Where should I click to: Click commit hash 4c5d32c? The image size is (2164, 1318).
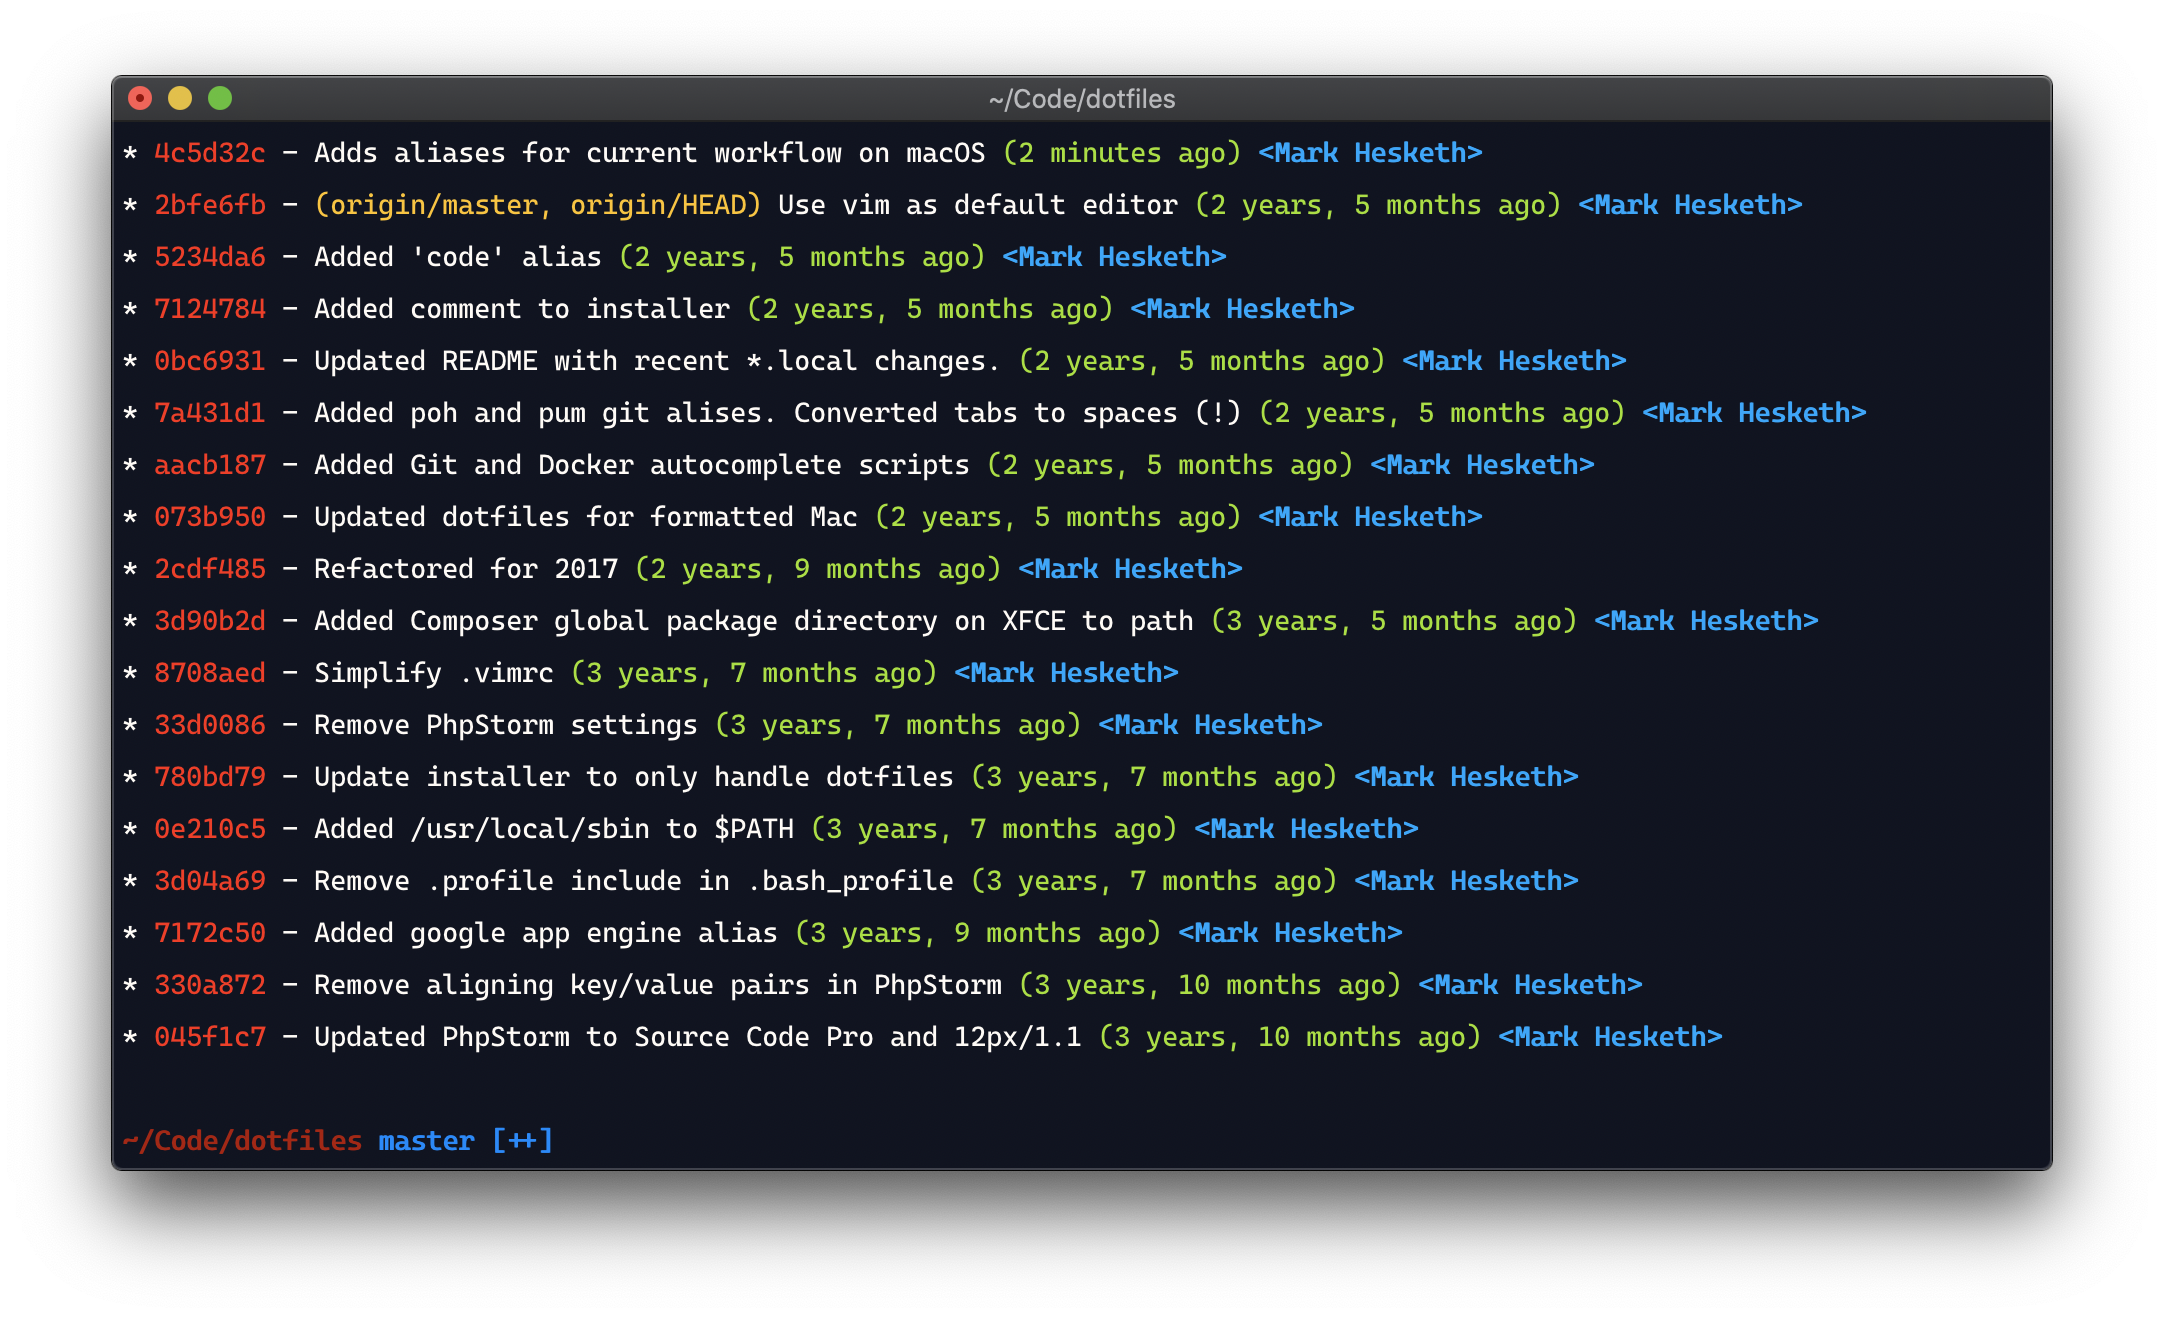click(210, 153)
